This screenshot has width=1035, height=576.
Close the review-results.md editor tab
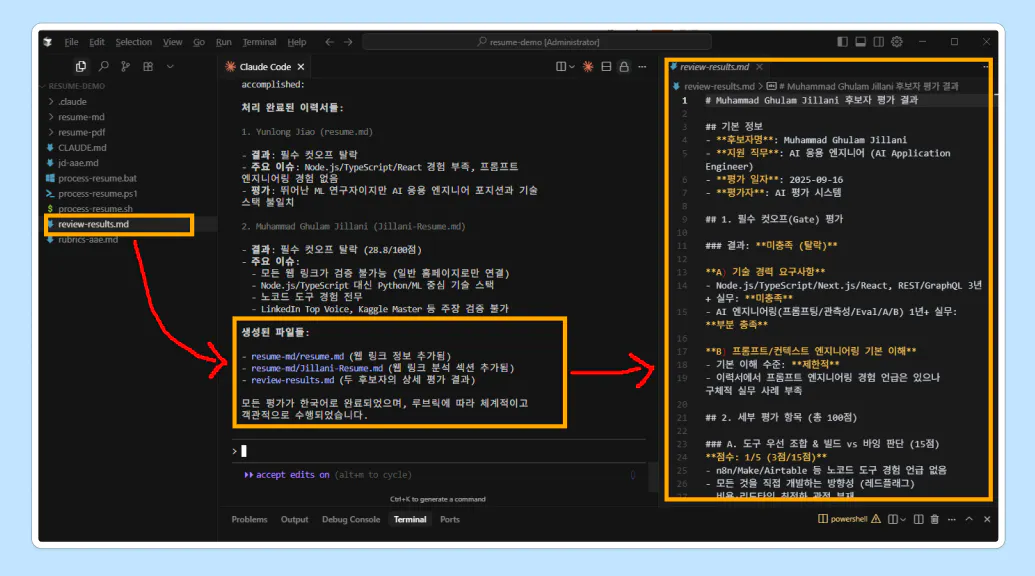point(759,67)
